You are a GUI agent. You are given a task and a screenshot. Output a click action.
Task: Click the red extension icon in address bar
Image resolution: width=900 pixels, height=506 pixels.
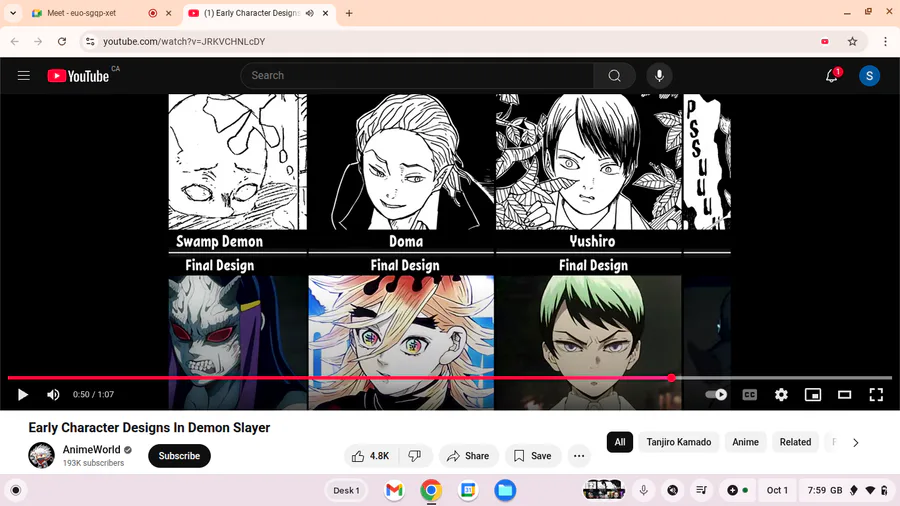825,41
